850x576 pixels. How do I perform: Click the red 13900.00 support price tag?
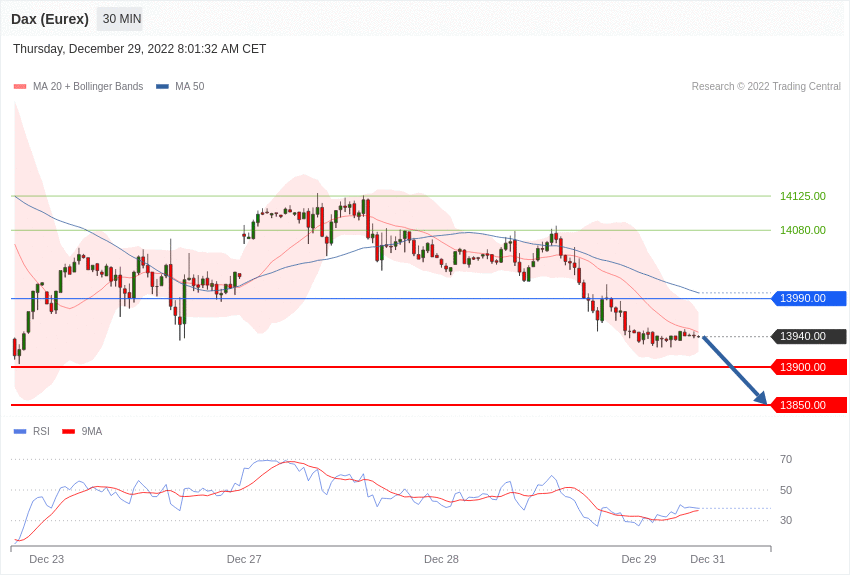(x=809, y=367)
